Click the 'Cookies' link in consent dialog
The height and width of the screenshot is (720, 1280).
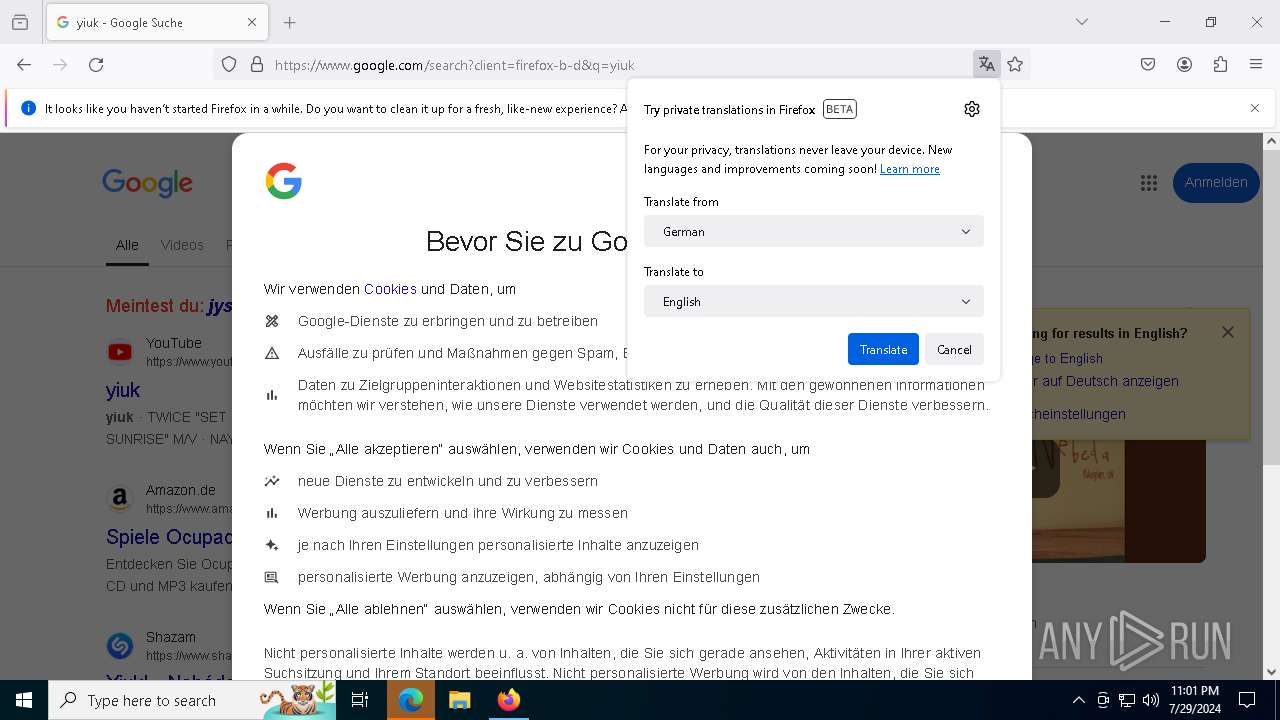coord(390,289)
